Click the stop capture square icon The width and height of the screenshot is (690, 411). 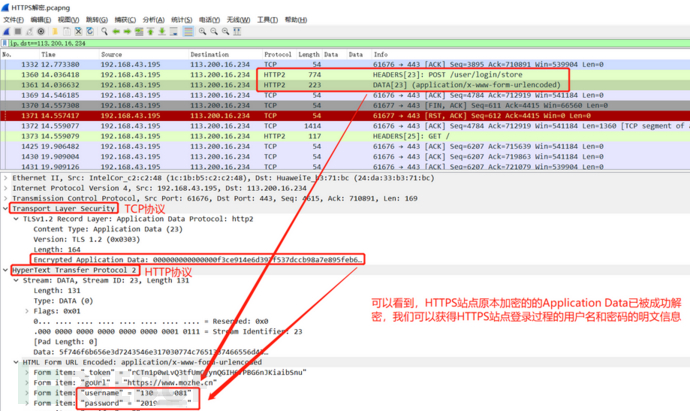19,31
